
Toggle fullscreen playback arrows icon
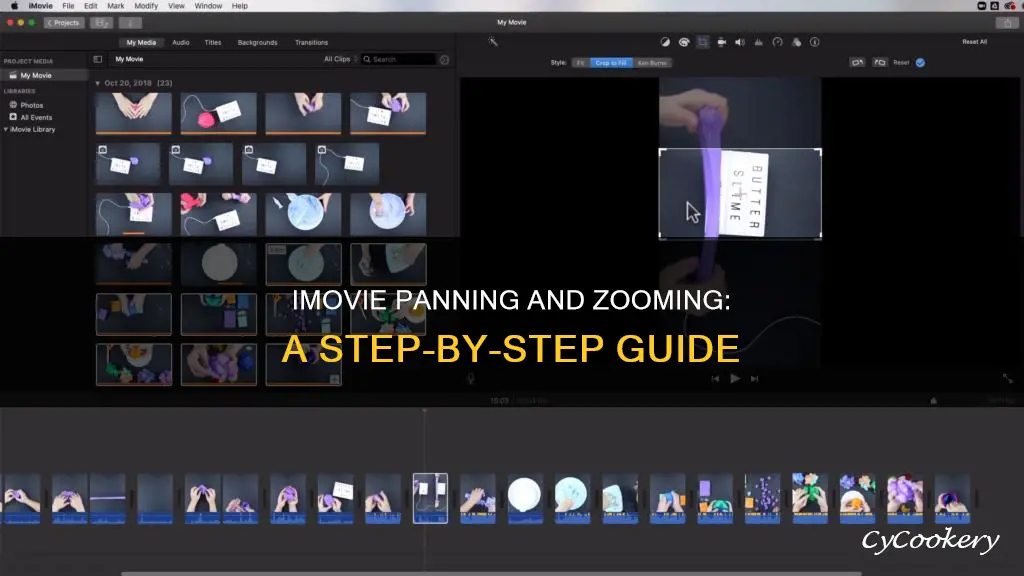click(x=1007, y=378)
